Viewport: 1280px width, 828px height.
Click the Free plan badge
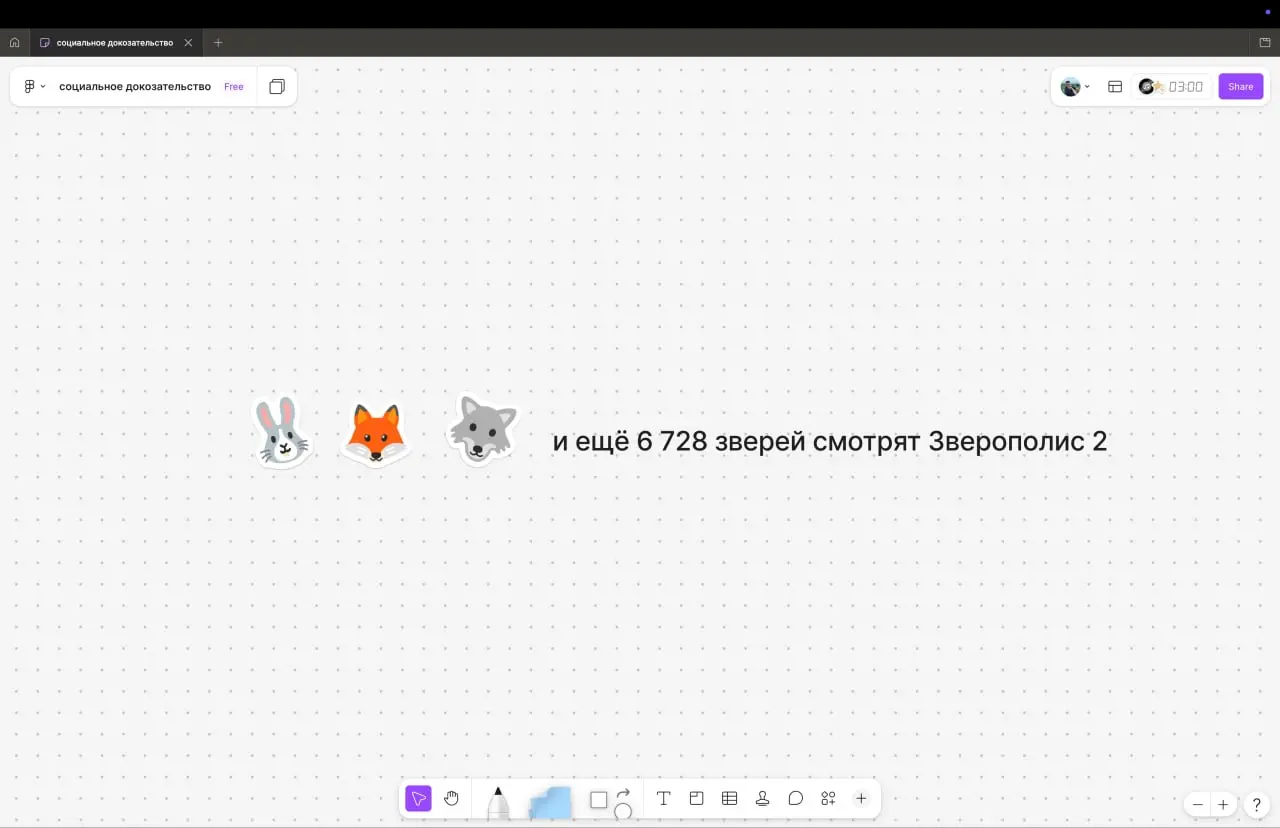pyautogui.click(x=234, y=87)
